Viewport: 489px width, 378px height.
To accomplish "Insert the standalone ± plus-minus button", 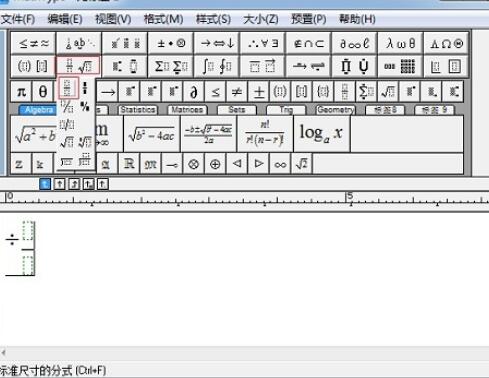I will (x=258, y=91).
